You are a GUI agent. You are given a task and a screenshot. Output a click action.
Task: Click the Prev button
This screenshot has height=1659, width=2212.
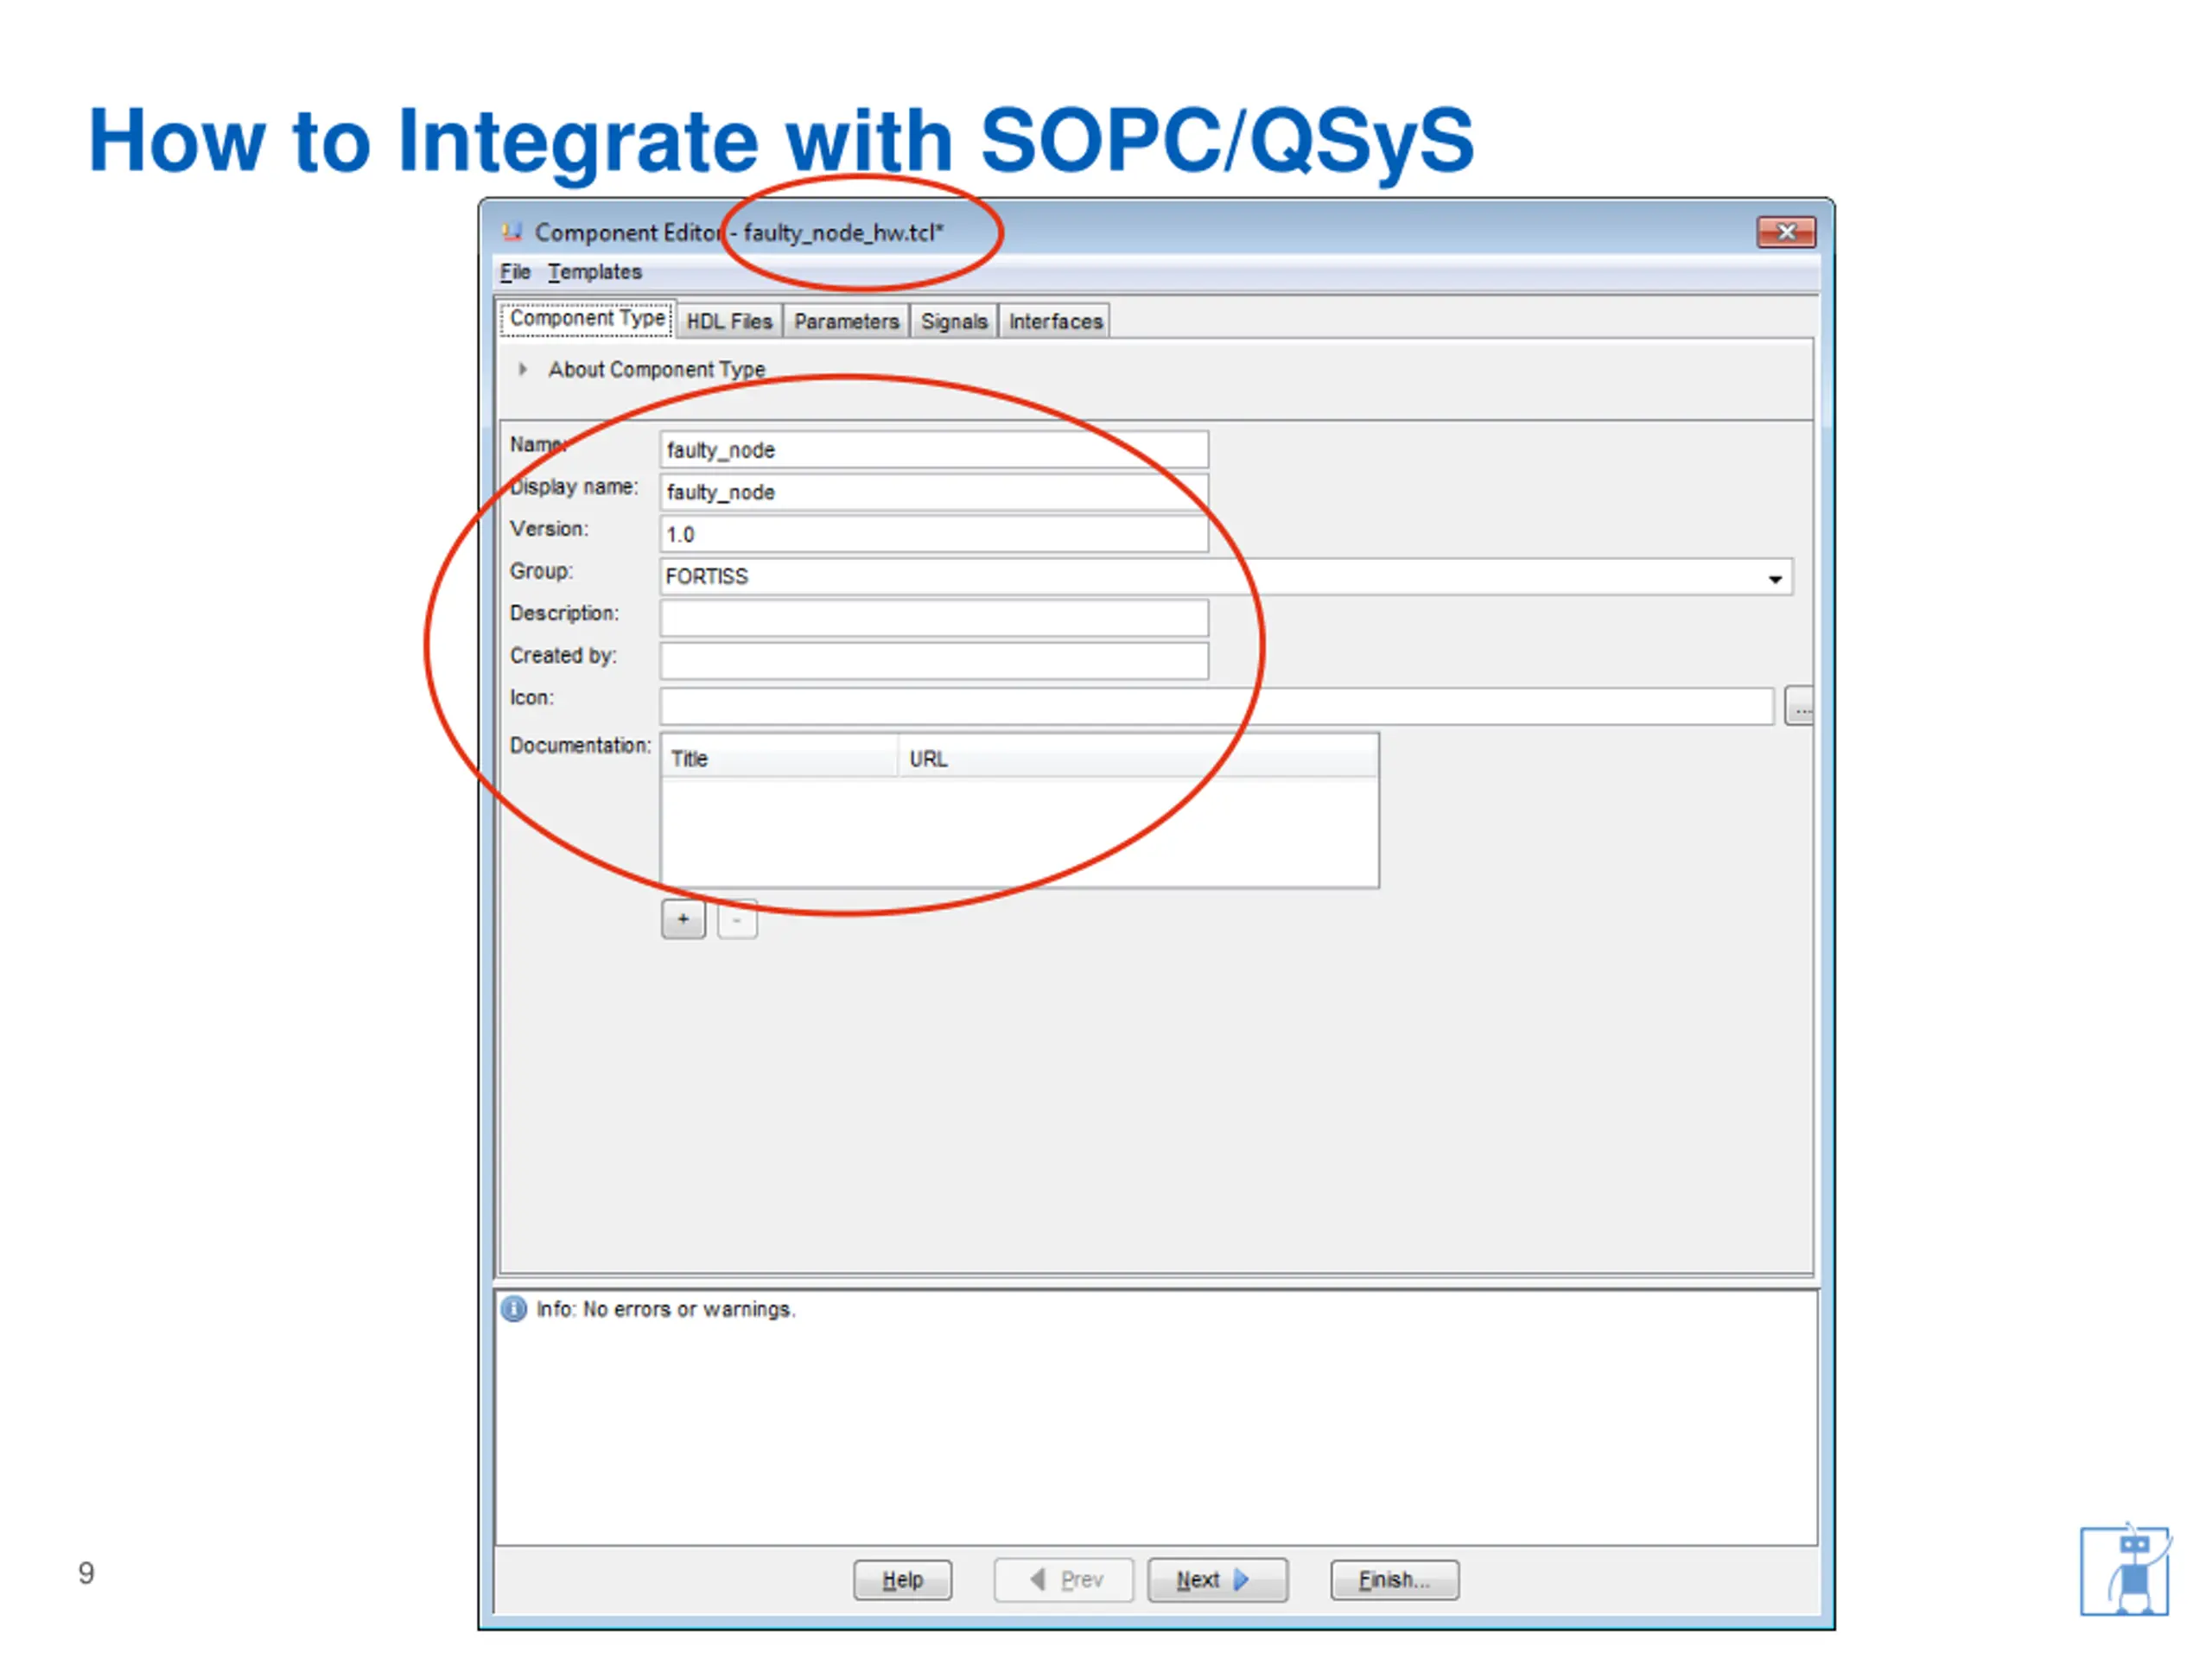[1064, 1580]
